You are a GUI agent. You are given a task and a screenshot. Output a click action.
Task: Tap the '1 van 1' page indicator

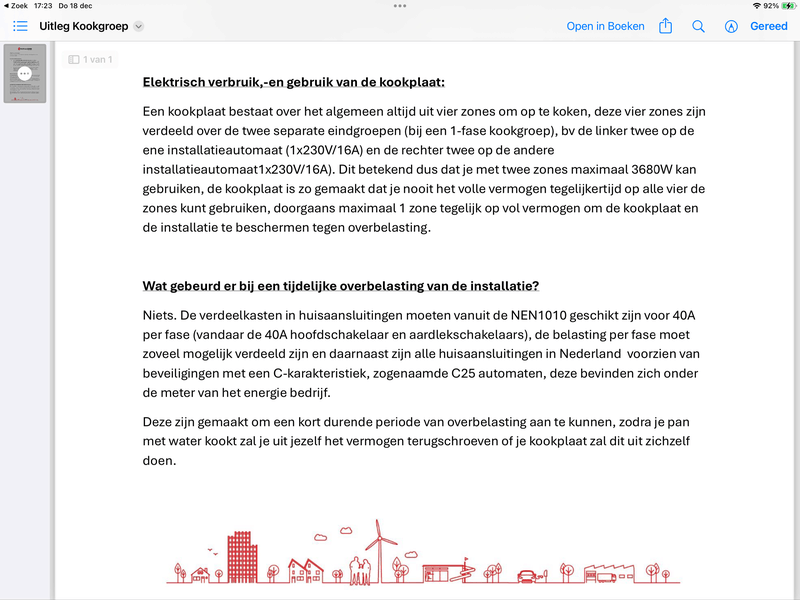click(90, 59)
